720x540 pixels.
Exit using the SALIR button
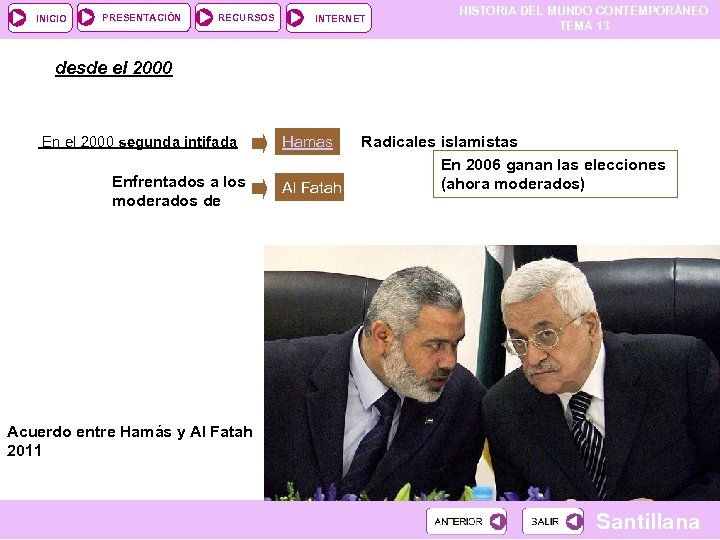[x=553, y=521]
